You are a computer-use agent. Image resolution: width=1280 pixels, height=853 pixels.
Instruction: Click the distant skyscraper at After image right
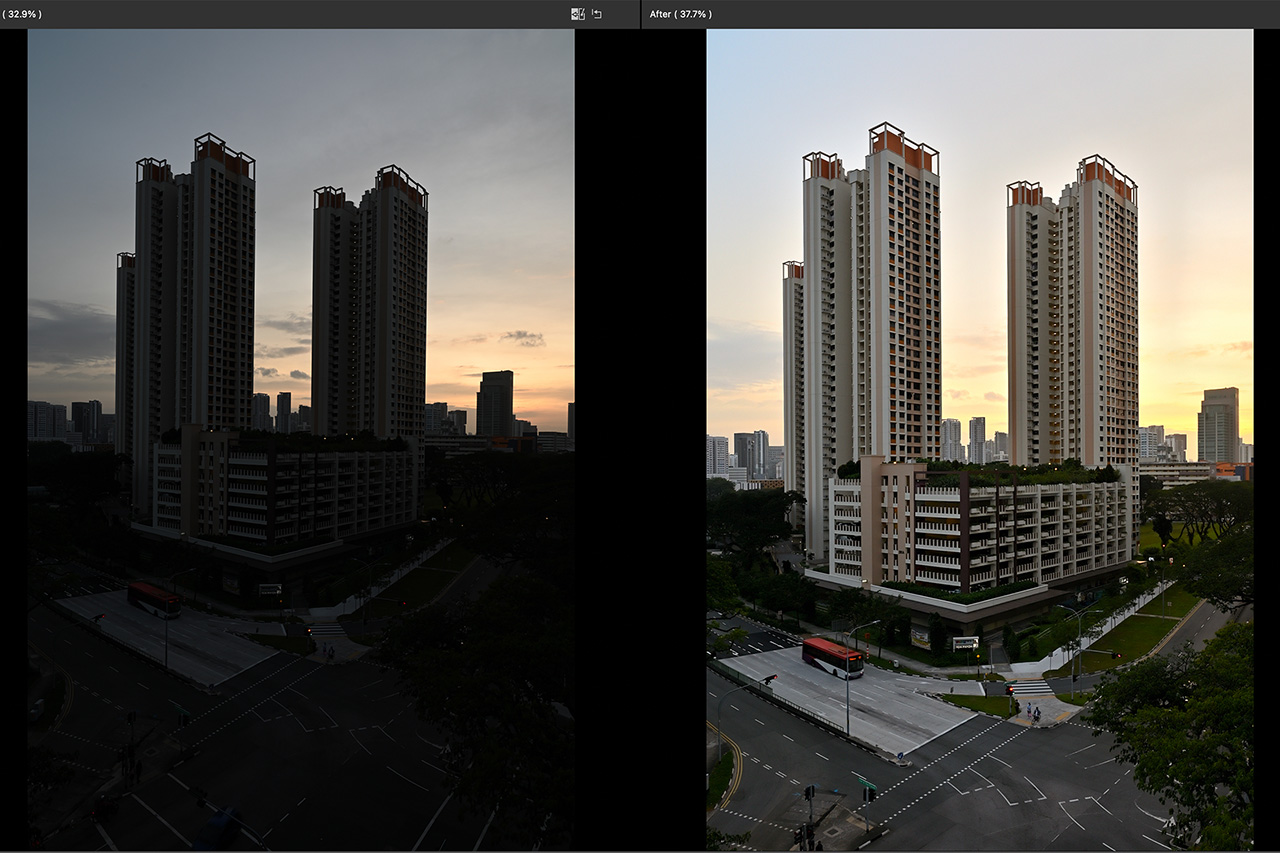tap(1218, 425)
